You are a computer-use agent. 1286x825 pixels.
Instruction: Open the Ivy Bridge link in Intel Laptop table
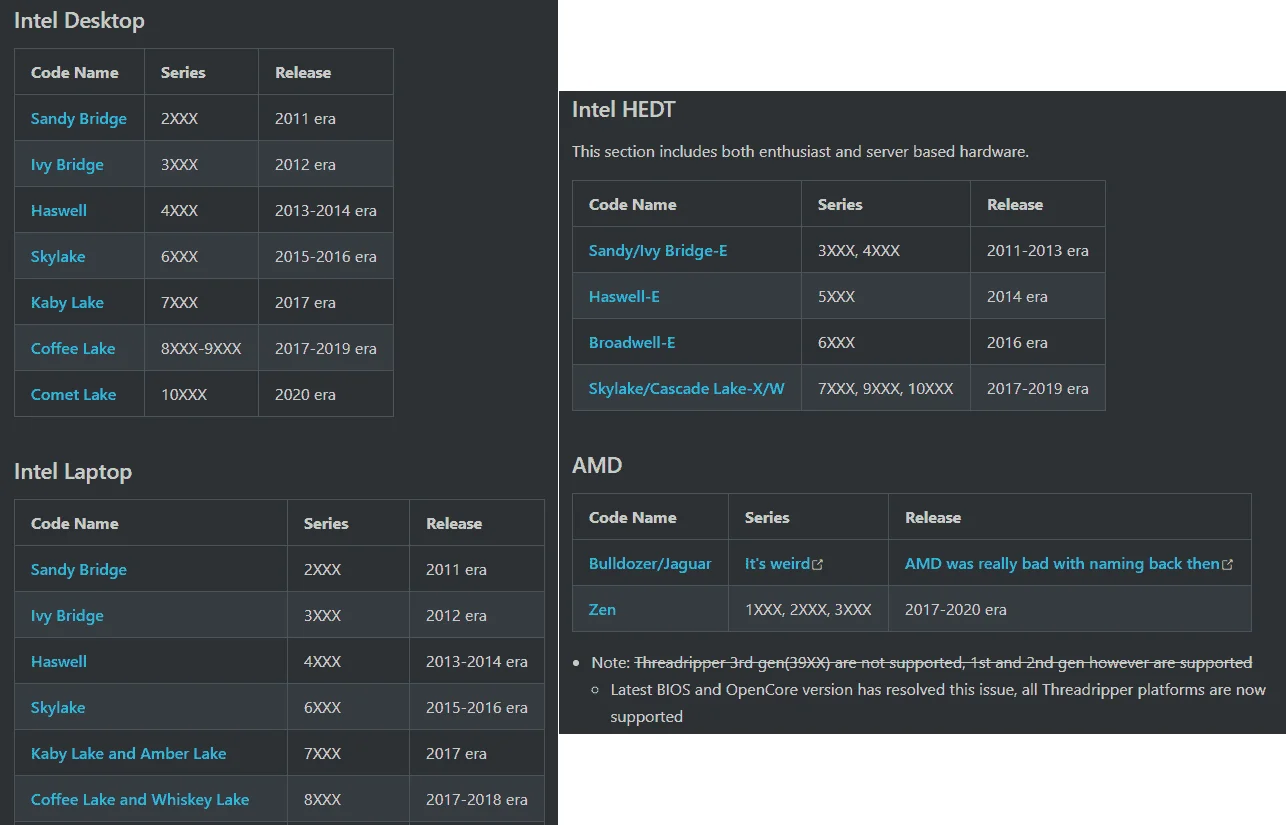[67, 615]
